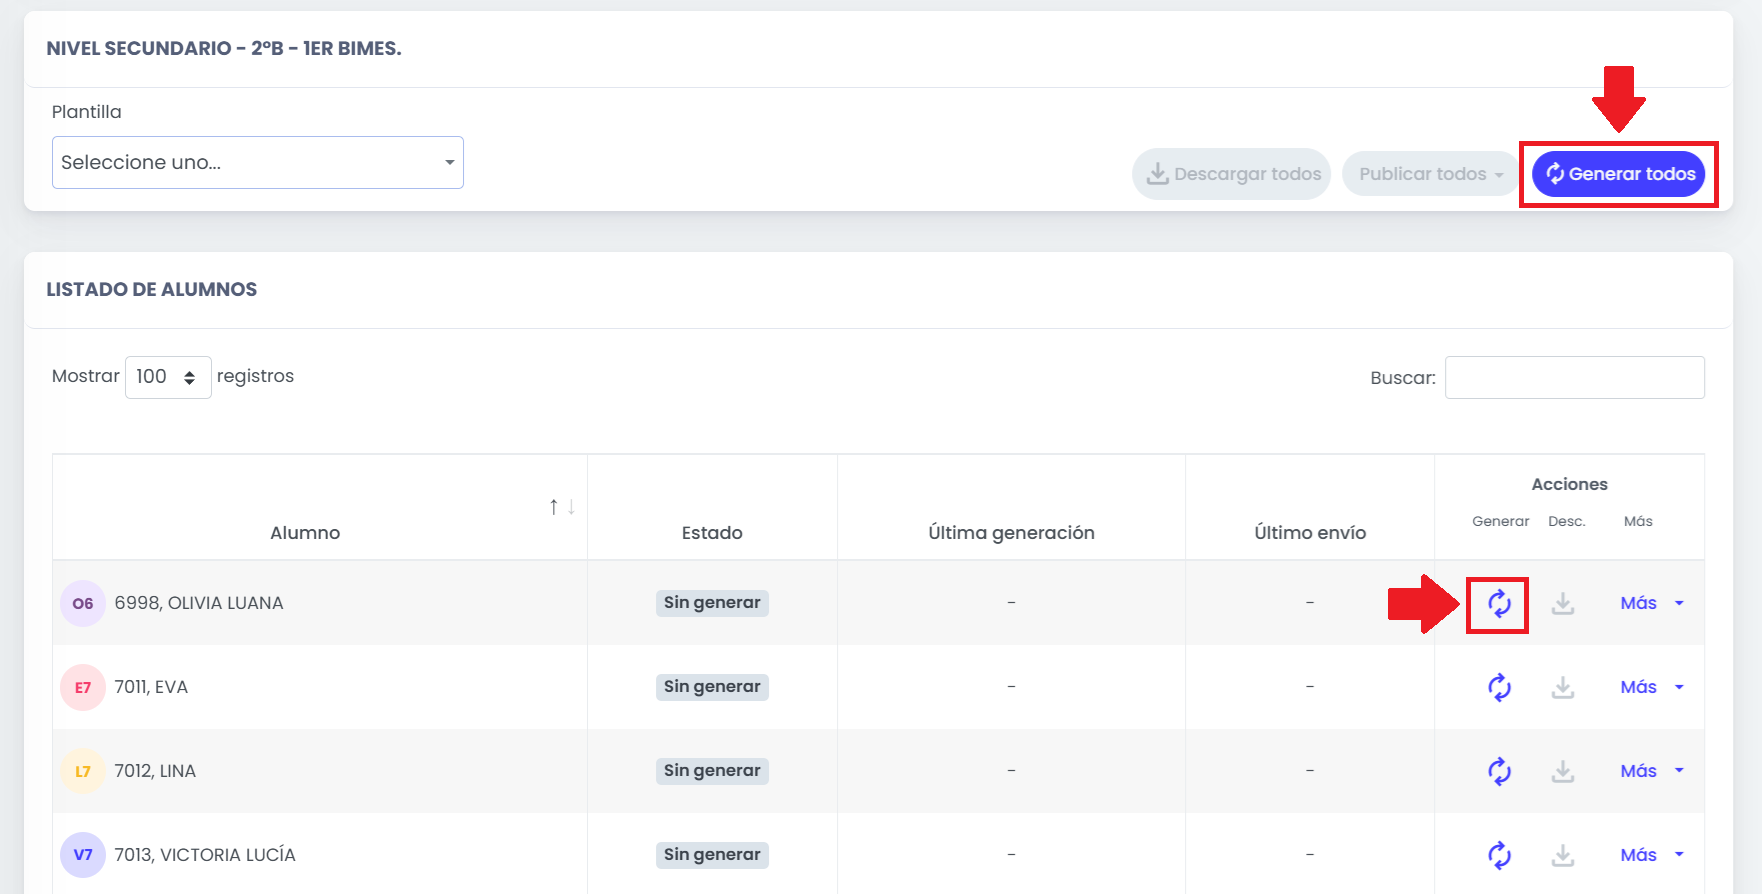Open the 'Publicar todos' button menu
The image size is (1762, 894).
click(x=1431, y=174)
